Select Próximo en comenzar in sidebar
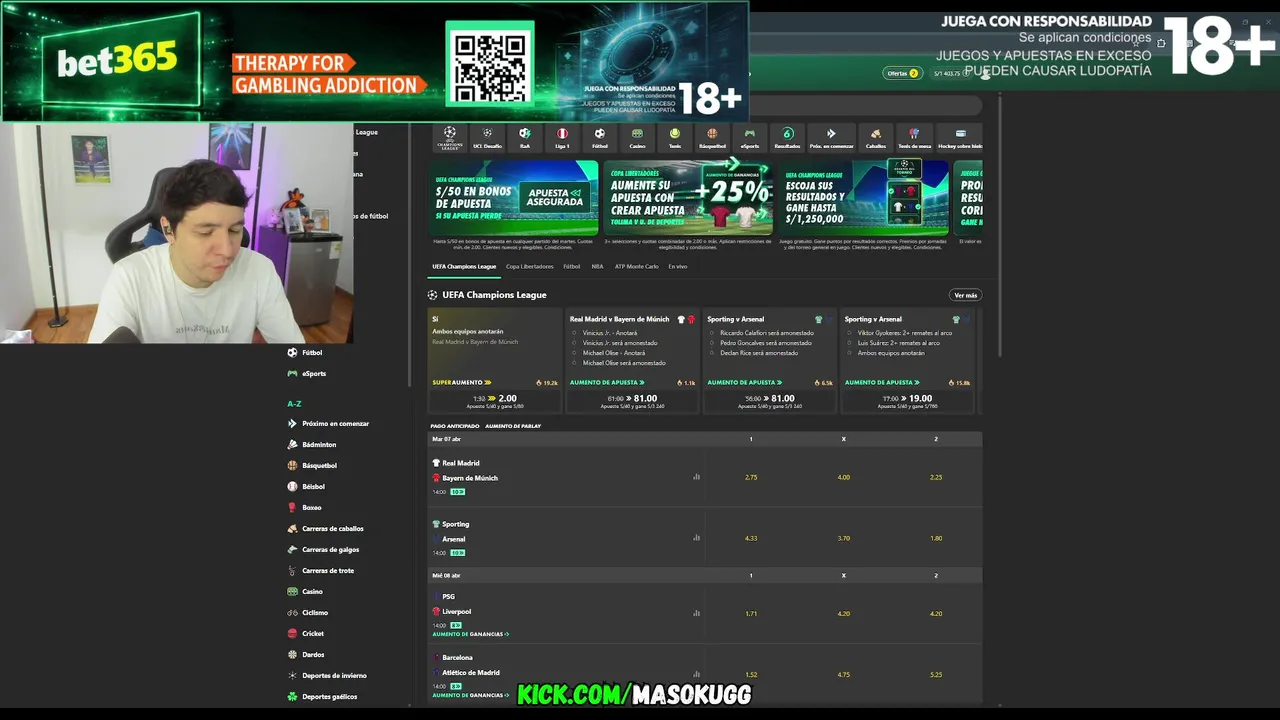This screenshot has width=1280, height=720. 333,423
